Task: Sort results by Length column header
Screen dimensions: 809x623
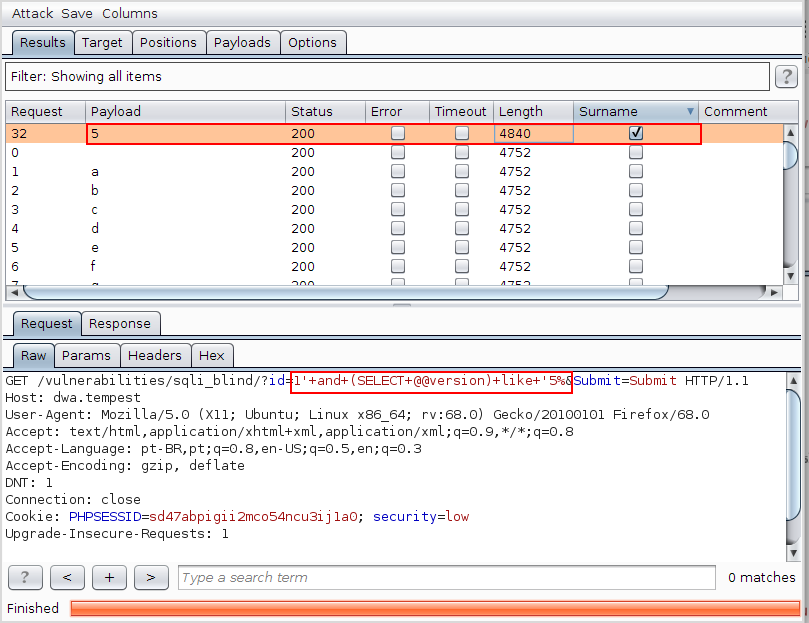Action: click(532, 112)
